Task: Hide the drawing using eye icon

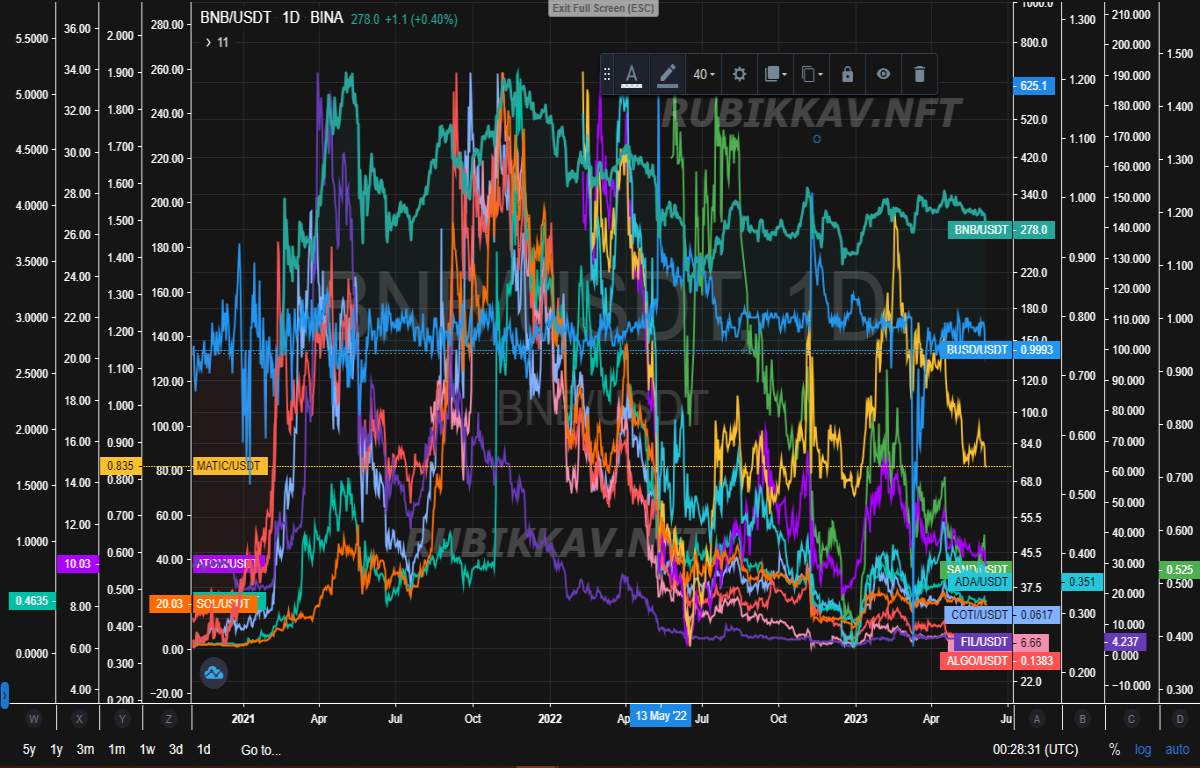Action: [x=883, y=74]
